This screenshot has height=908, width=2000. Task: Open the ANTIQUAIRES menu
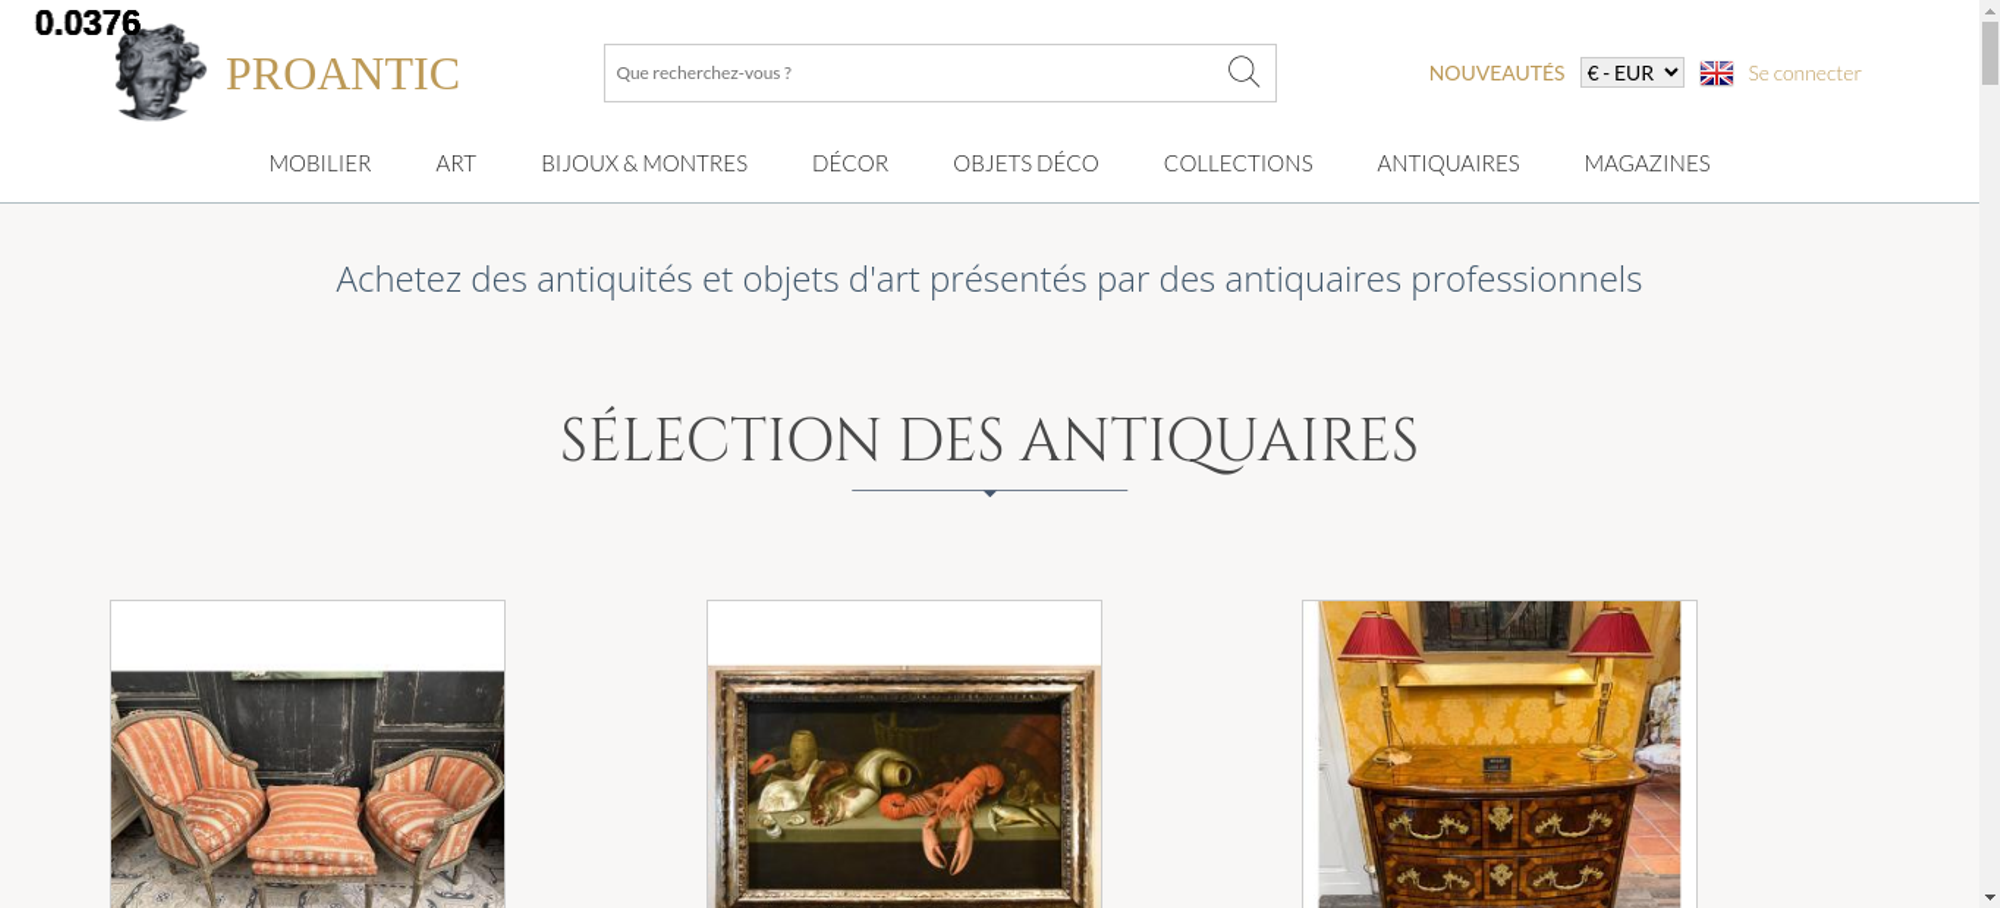pyautogui.click(x=1448, y=163)
